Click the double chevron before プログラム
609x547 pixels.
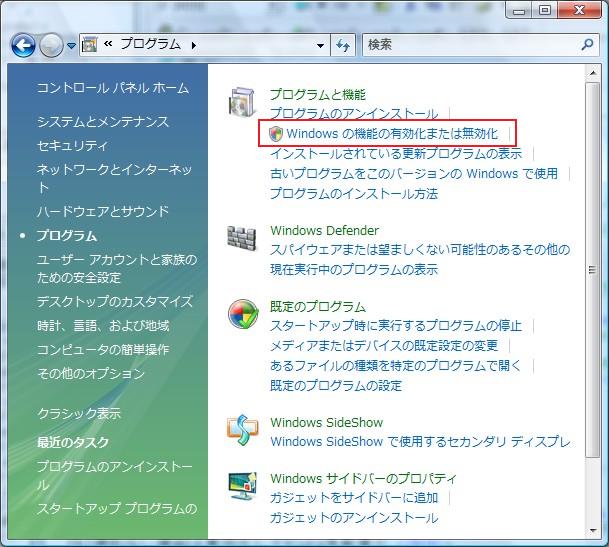(108, 44)
